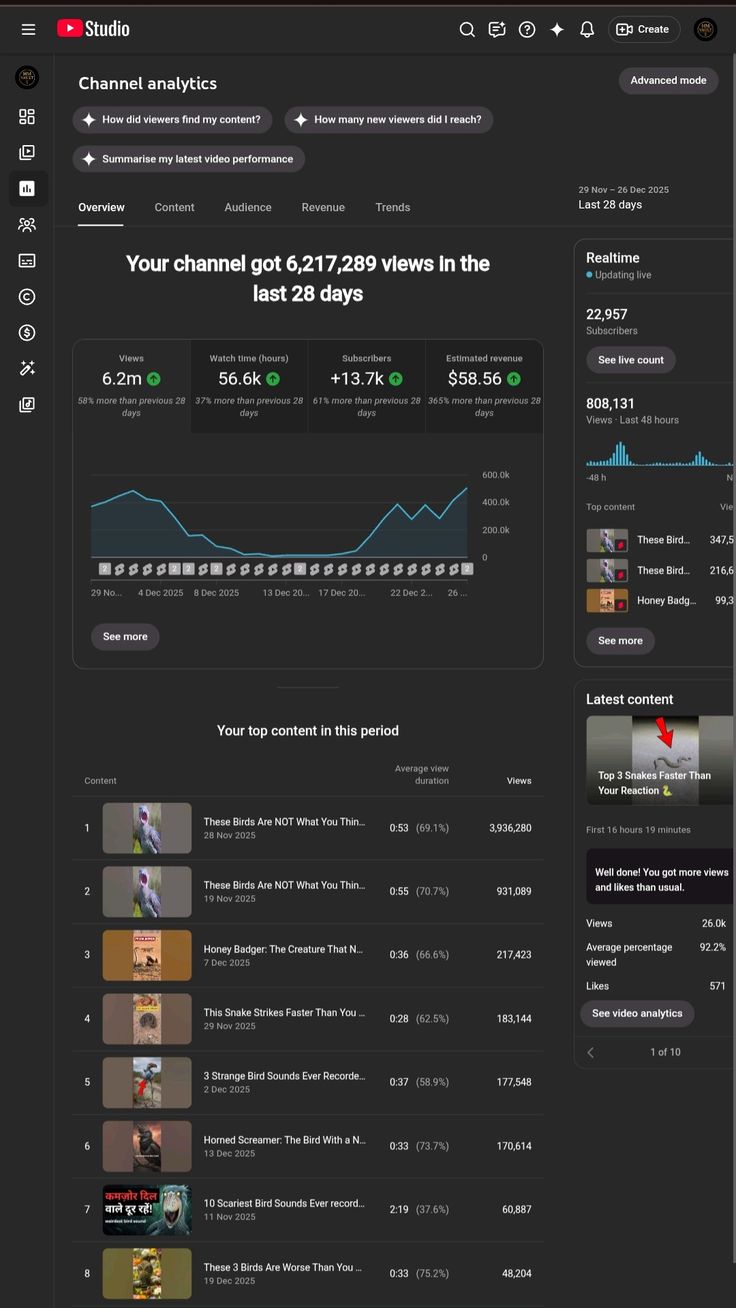Viewport: 736px width, 1308px height.
Task: Click average view duration 2:19 (37.6%)
Action: [x=419, y=1210]
